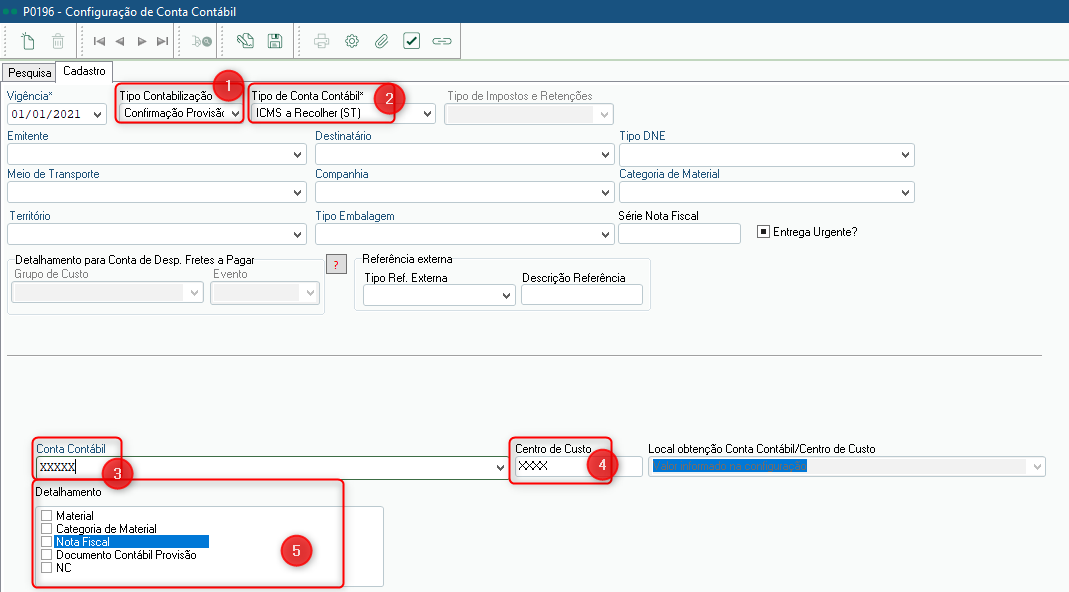
Task: Open the Tipo Ref. Externa dropdown
Action: tap(506, 295)
